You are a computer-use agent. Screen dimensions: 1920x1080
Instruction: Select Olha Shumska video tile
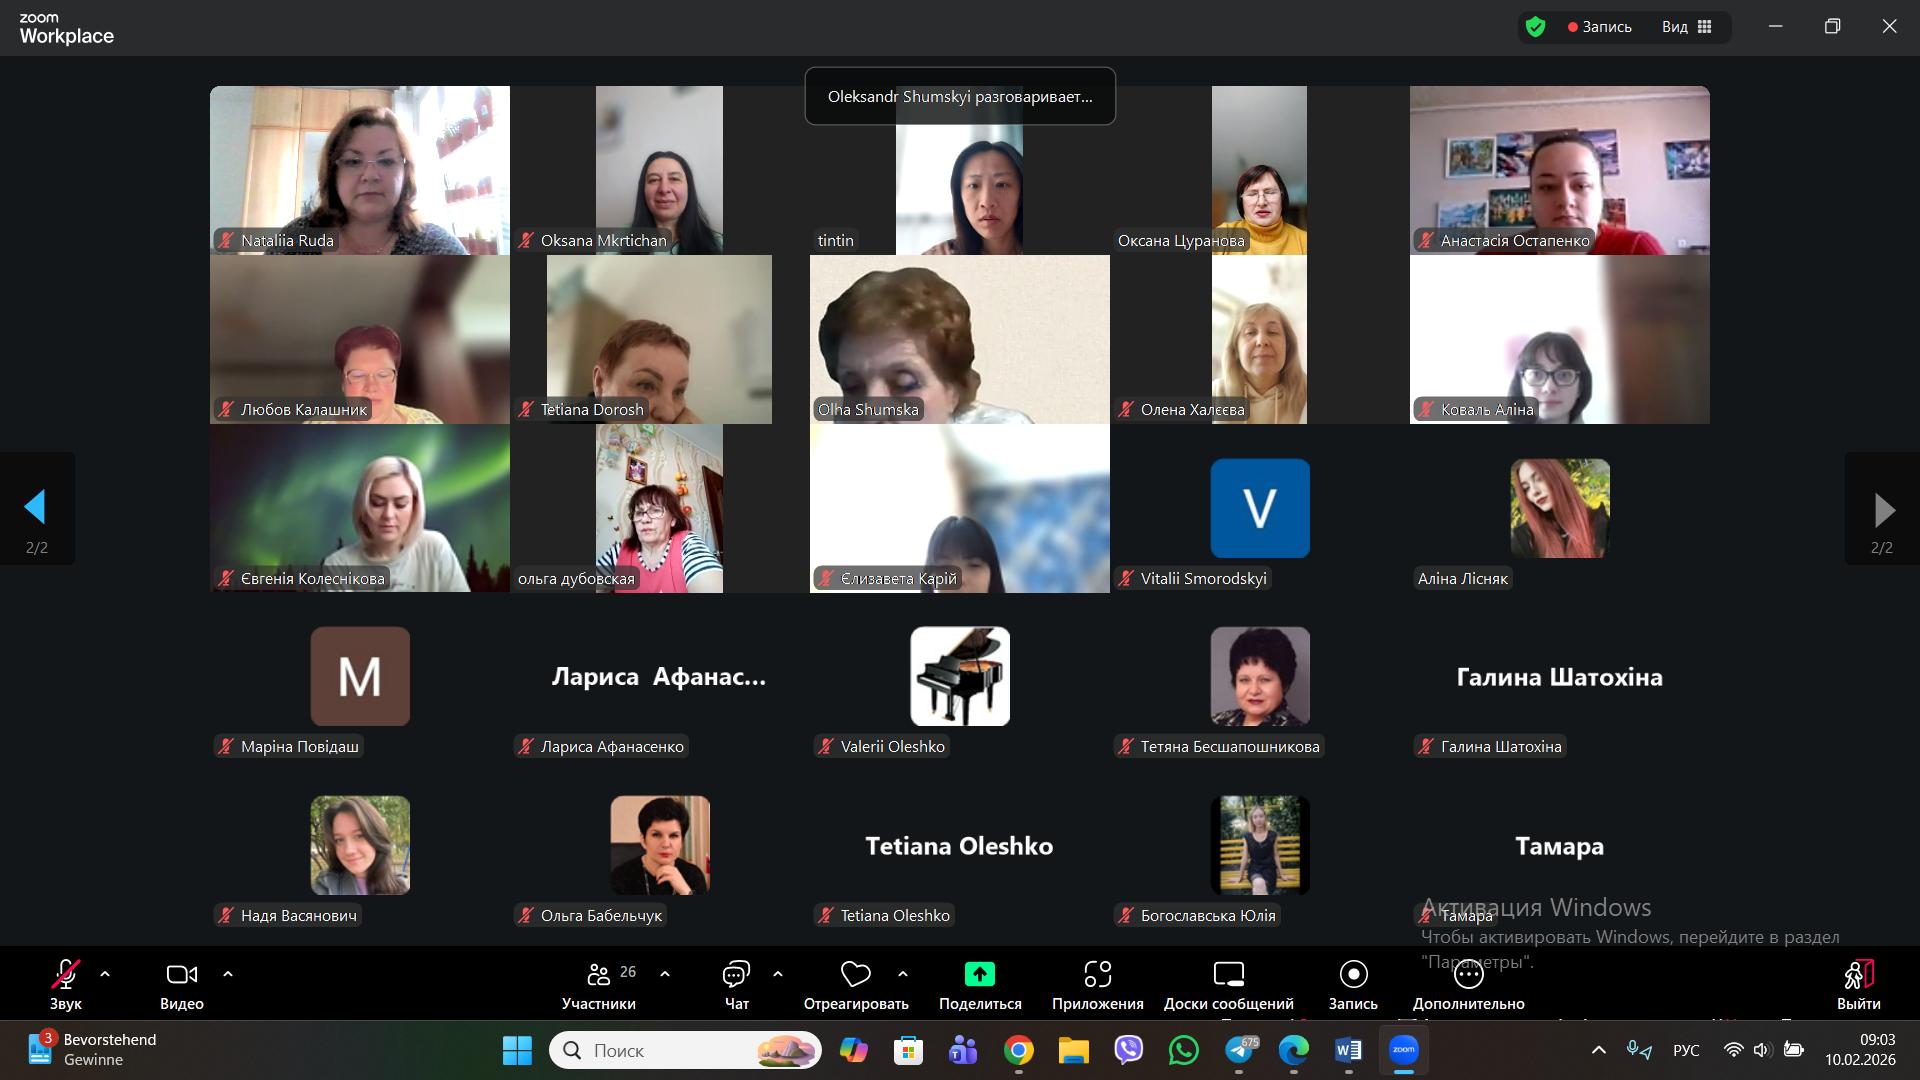[959, 339]
